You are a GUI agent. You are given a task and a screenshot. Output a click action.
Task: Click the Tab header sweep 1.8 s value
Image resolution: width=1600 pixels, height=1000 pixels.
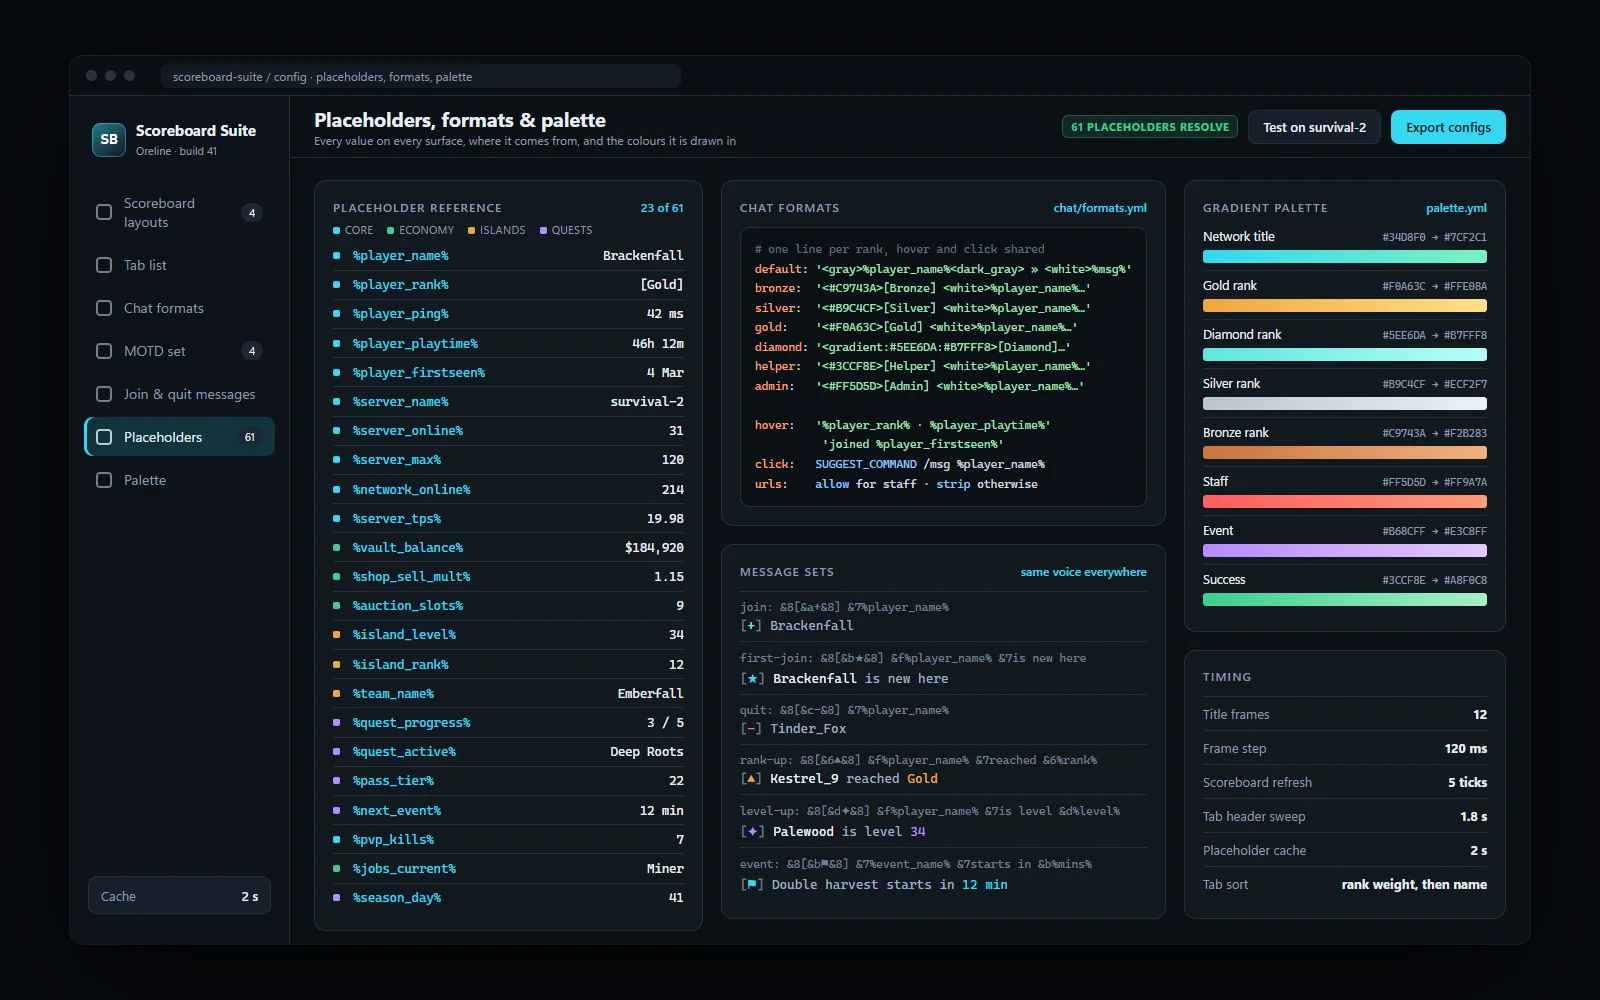tap(1473, 817)
